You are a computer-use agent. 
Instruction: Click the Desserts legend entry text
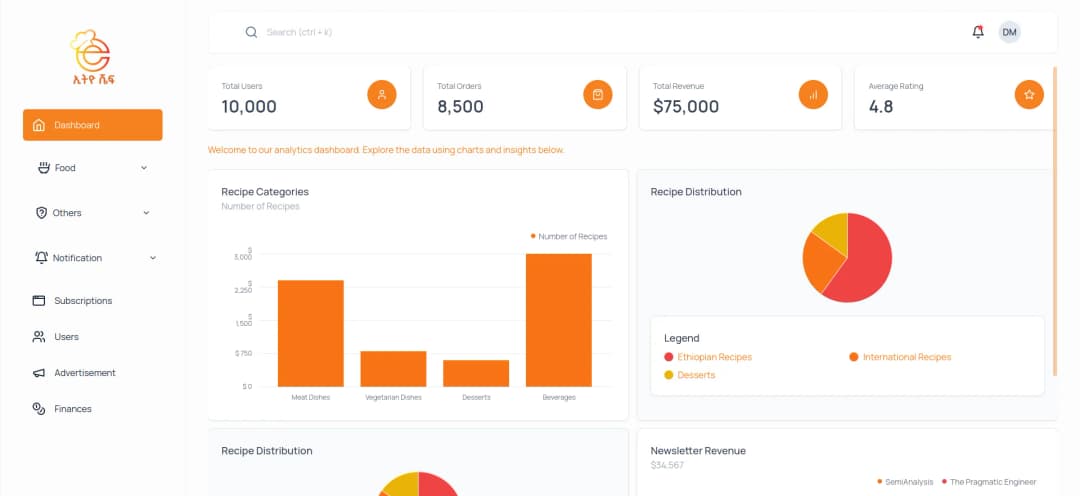point(696,375)
